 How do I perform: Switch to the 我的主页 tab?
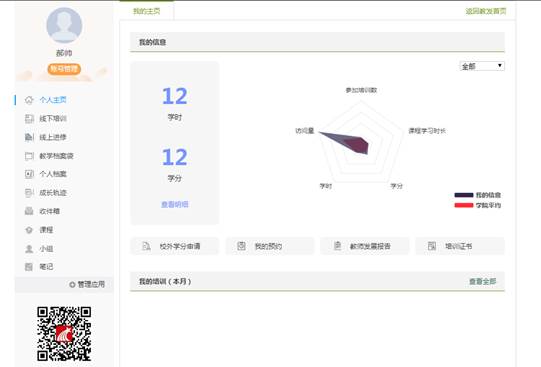(147, 11)
